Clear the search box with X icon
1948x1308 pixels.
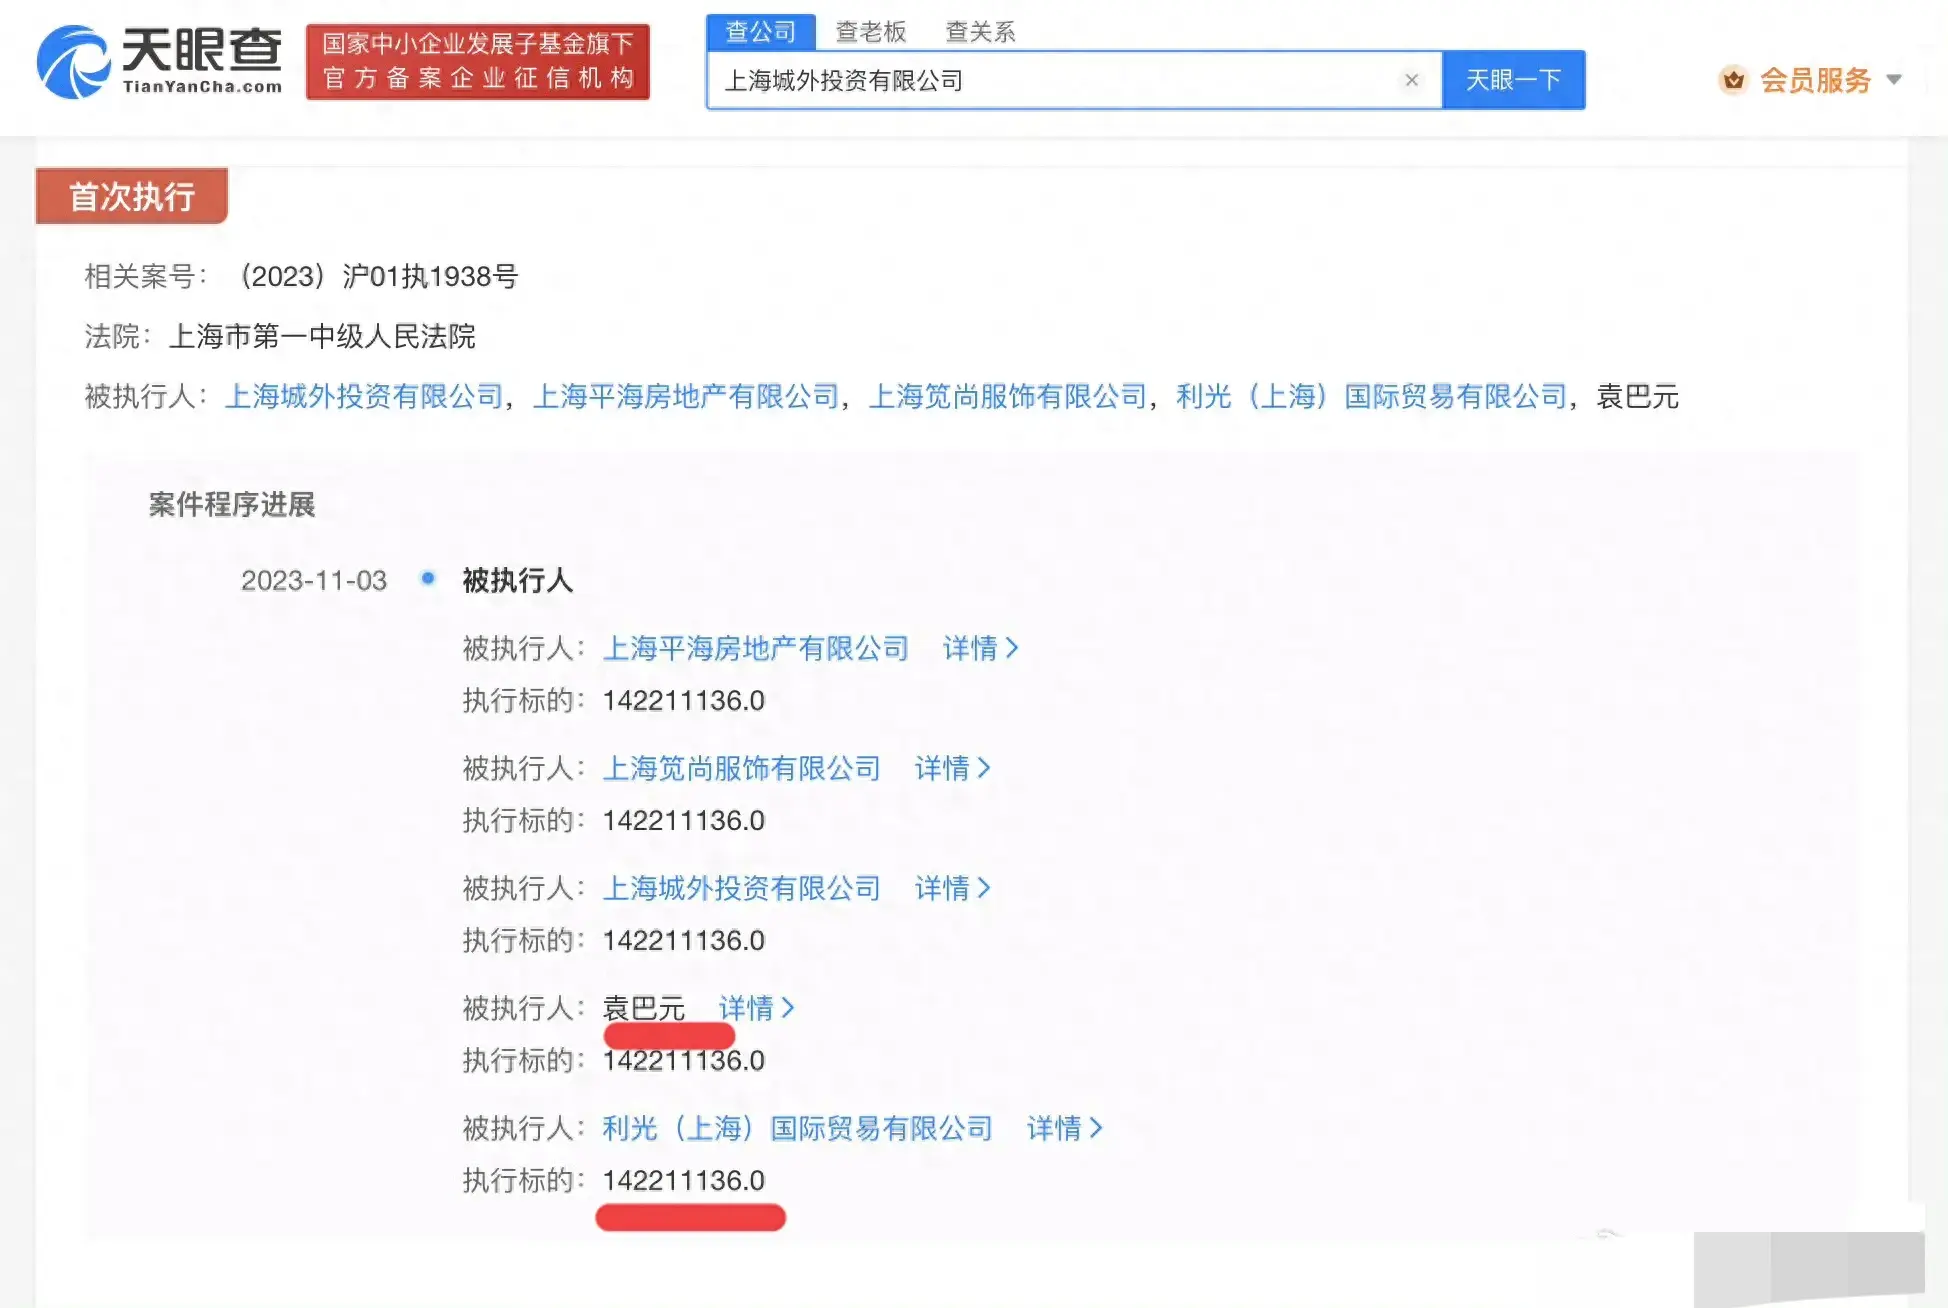[x=1411, y=80]
